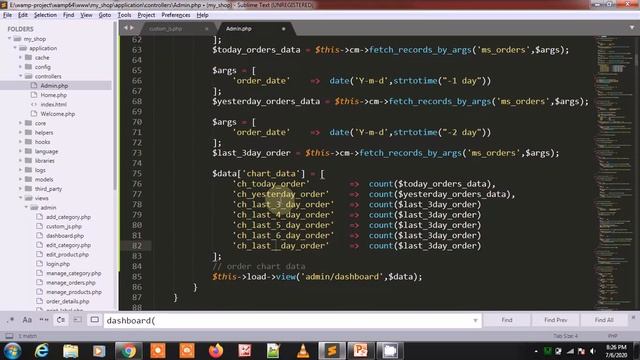Expand the logs folder

point(20,170)
